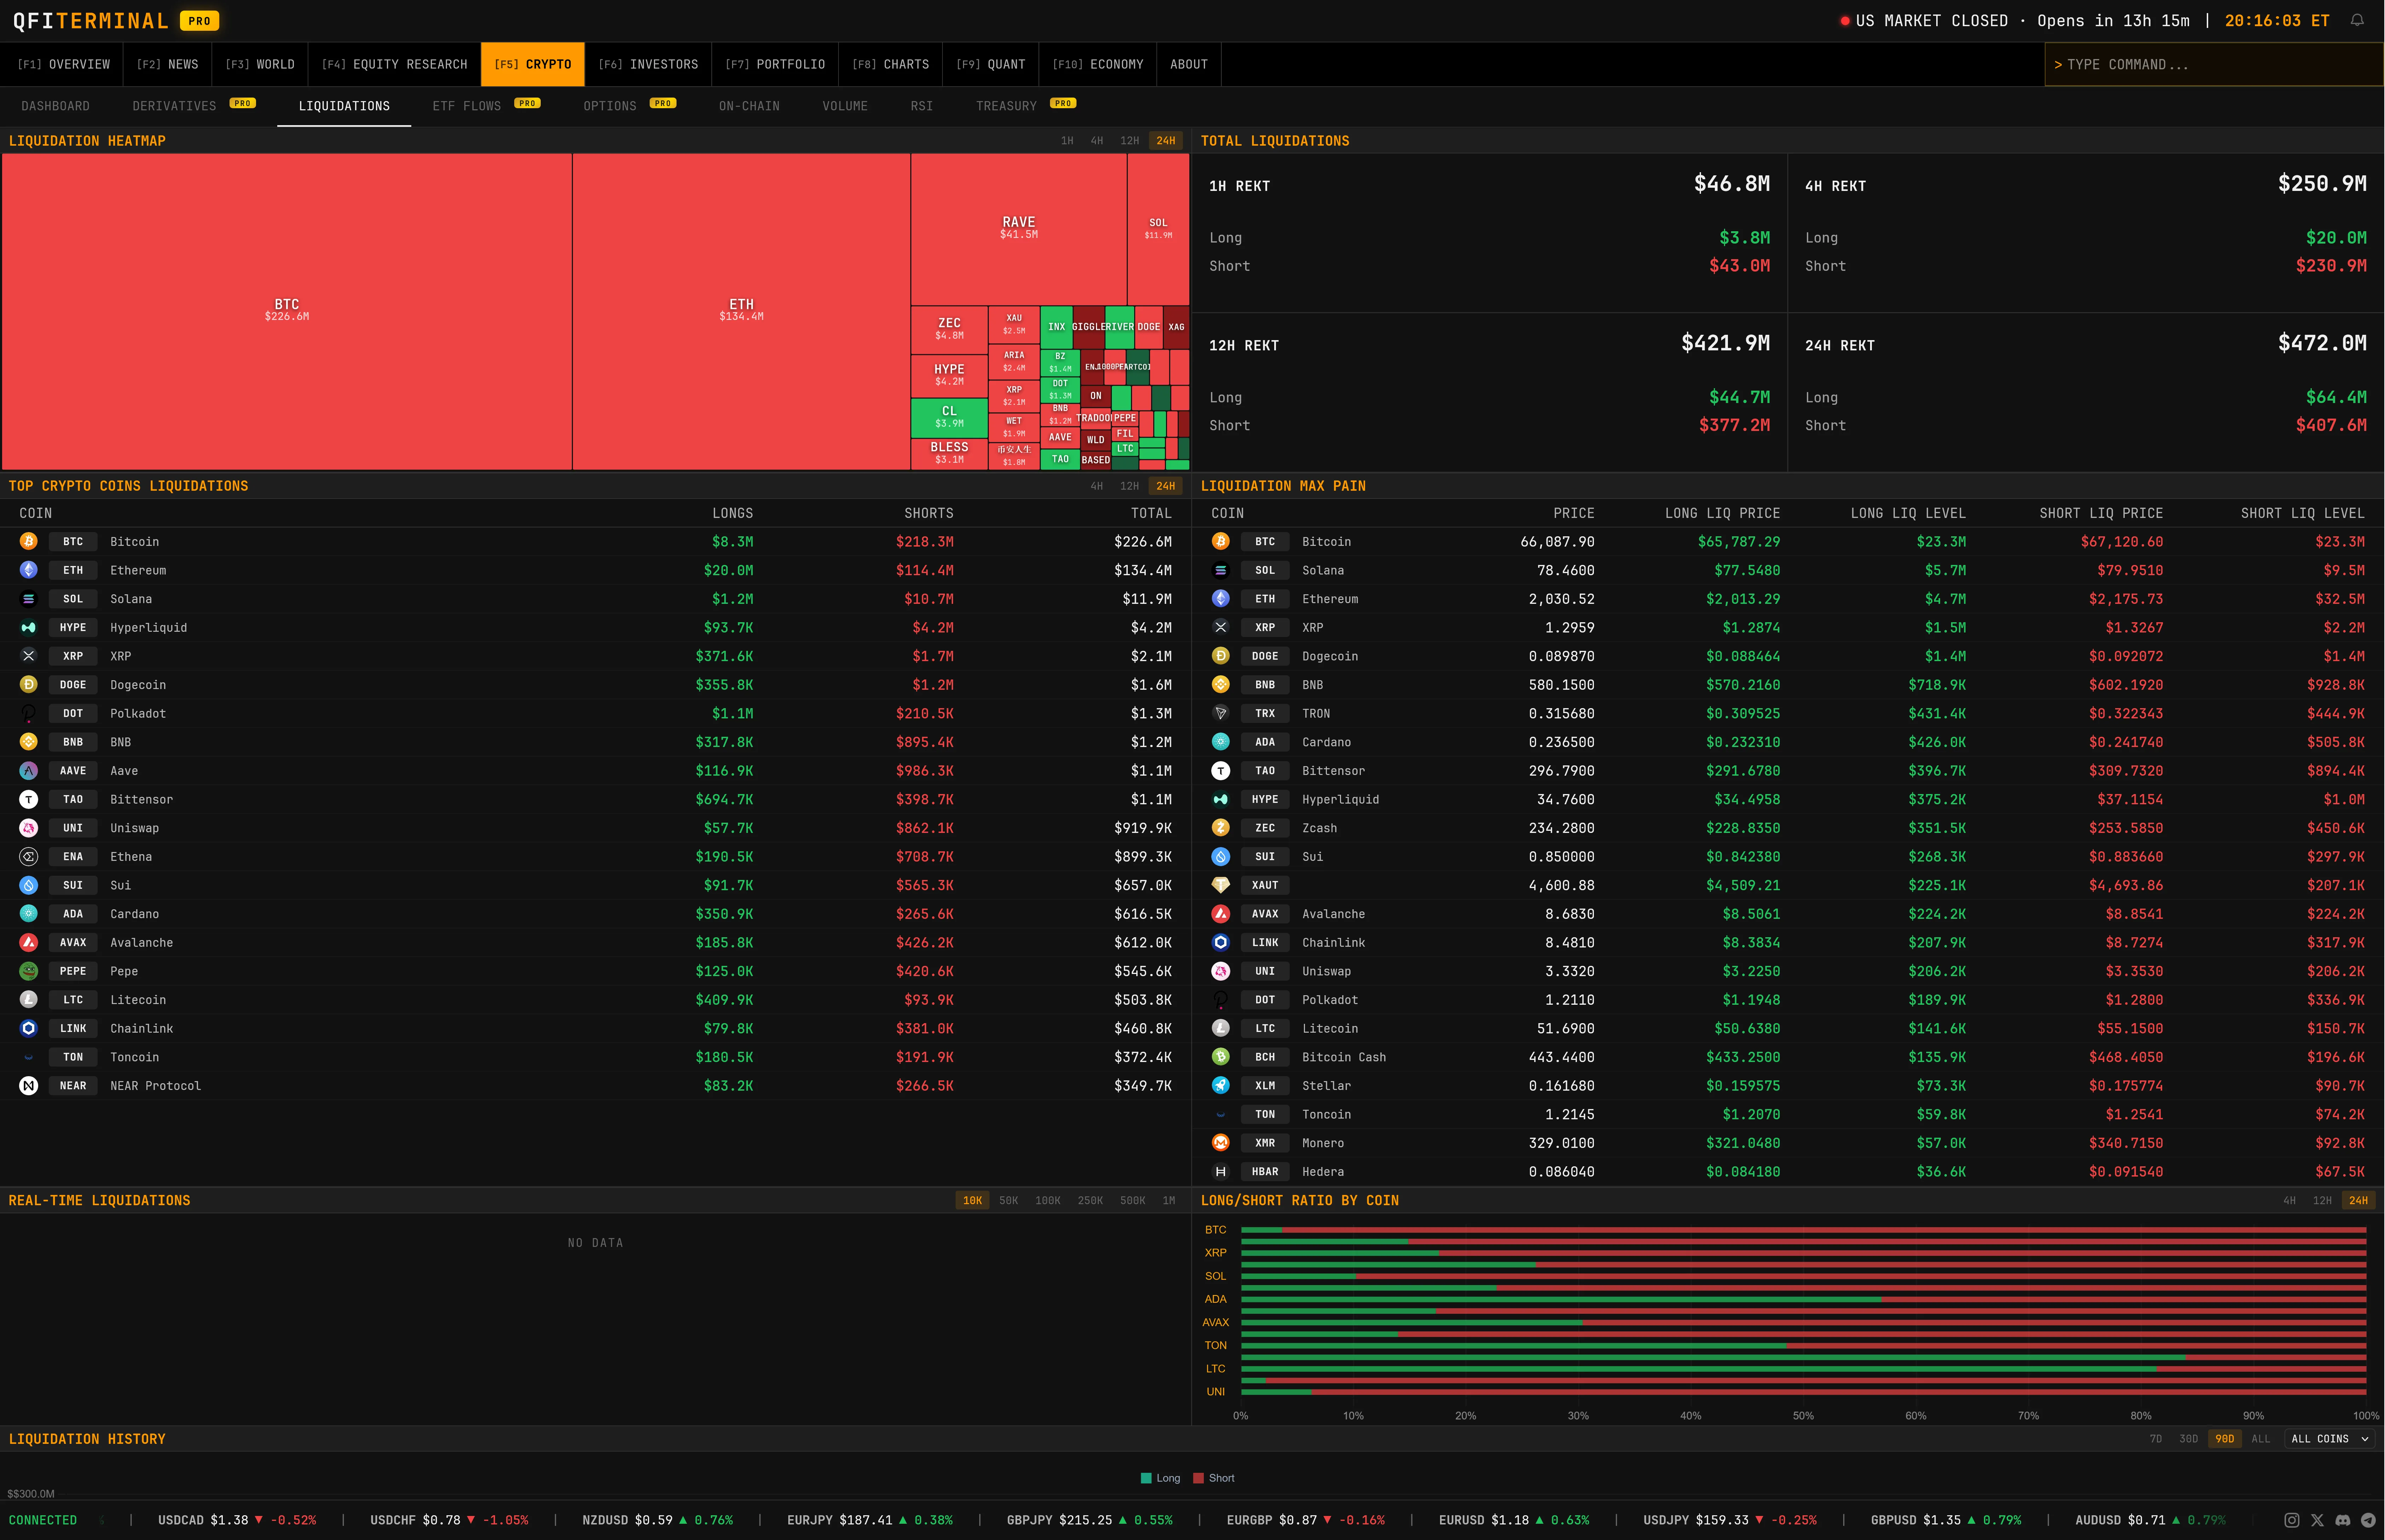
Task: Open the [F6] INVESTORS section
Action: pos(648,64)
